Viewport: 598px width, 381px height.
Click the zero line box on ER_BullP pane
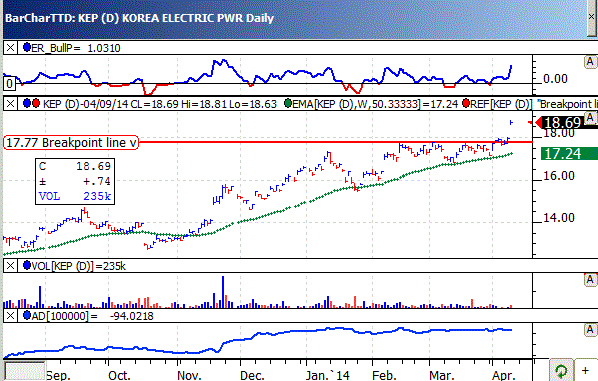pos(10,84)
